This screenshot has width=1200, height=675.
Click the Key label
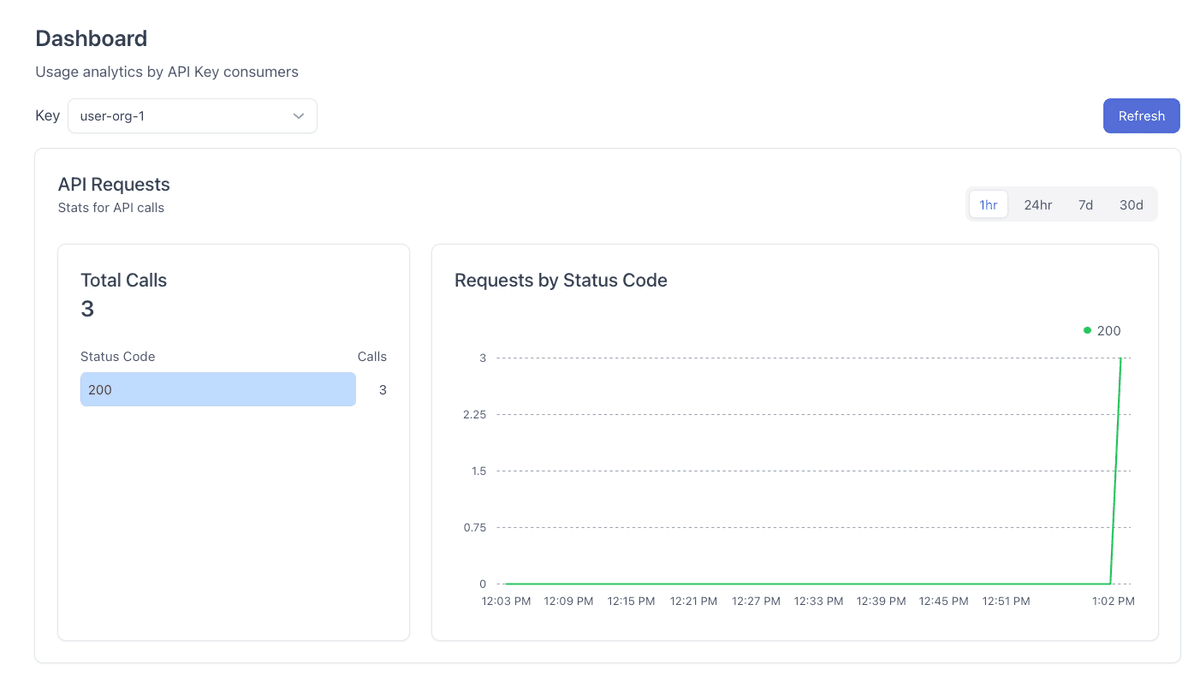coord(48,116)
